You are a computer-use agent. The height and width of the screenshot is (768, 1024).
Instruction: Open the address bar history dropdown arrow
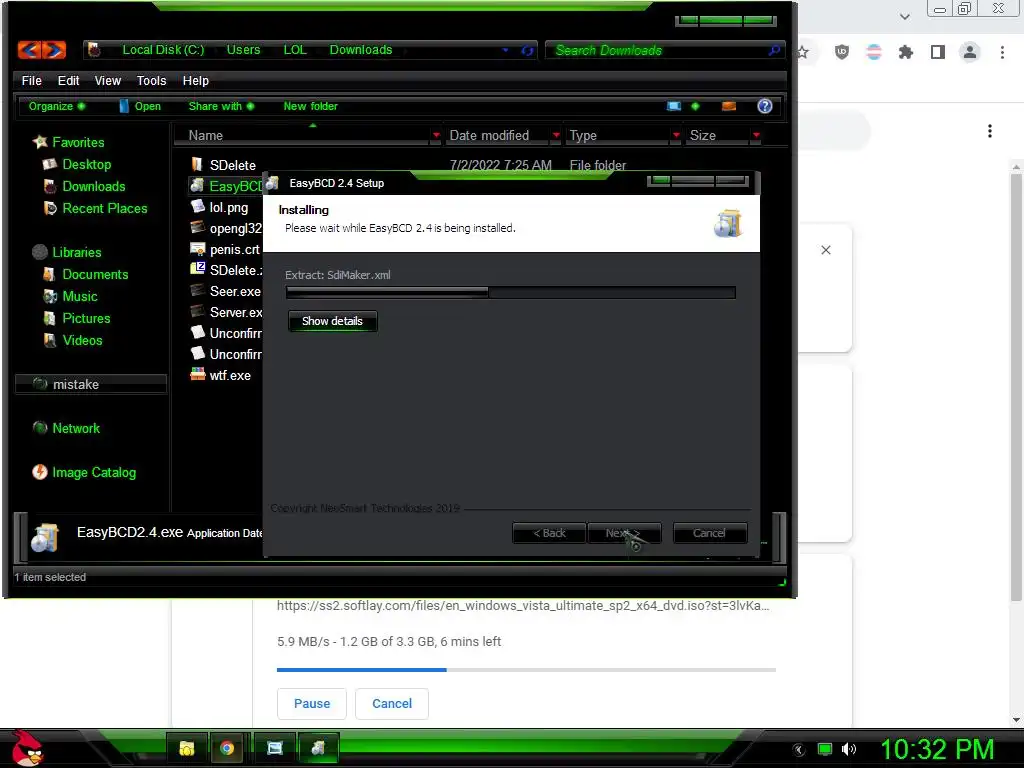click(505, 50)
